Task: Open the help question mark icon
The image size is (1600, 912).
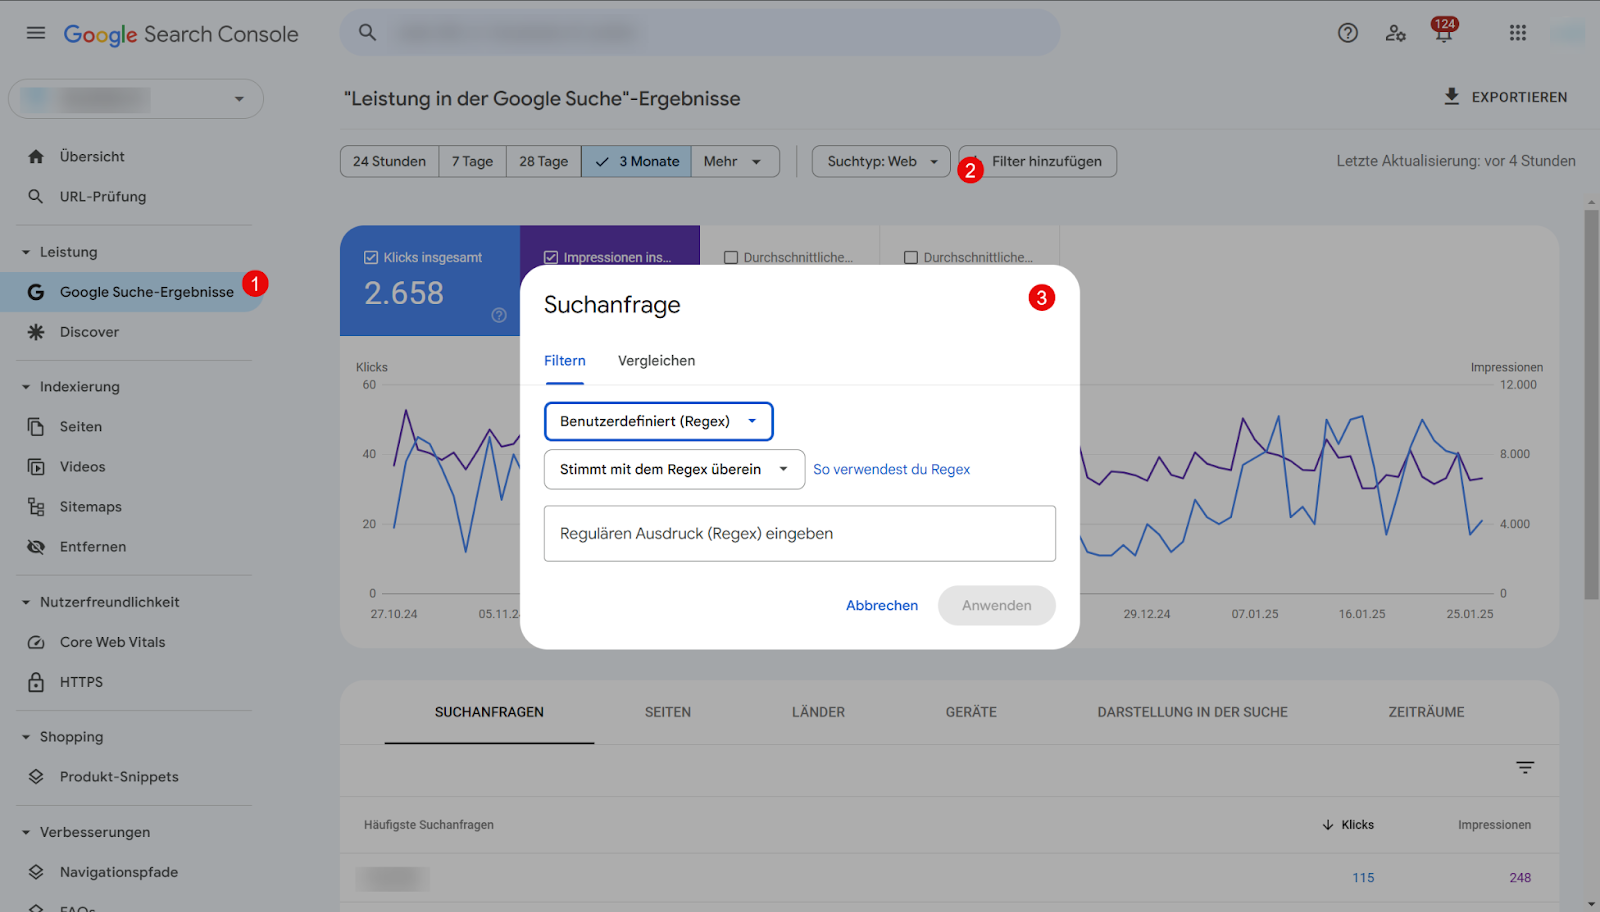Action: 1348,33
